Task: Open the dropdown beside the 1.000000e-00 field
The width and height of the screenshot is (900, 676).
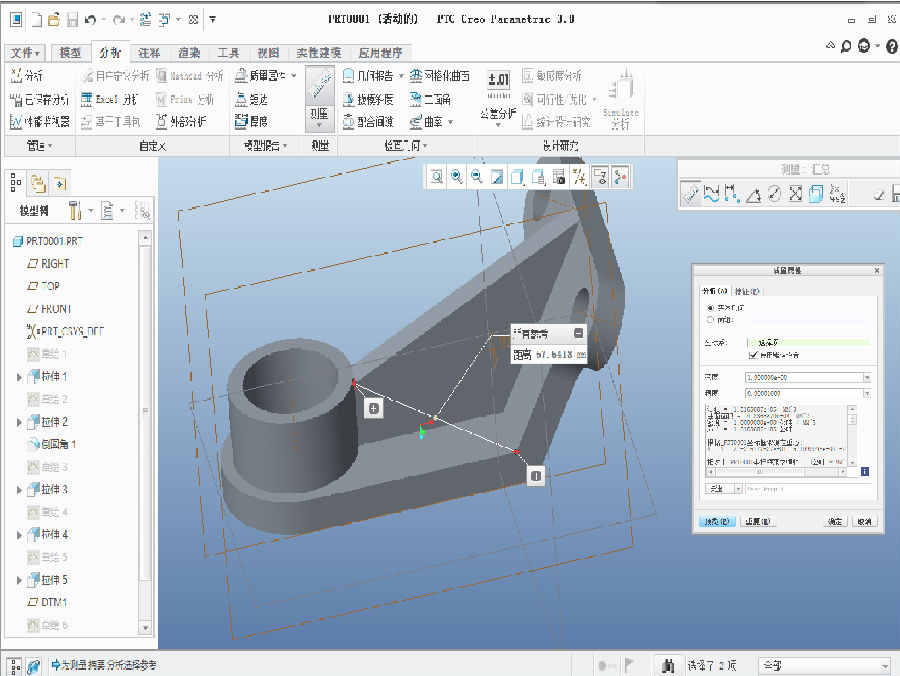Action: click(866, 378)
